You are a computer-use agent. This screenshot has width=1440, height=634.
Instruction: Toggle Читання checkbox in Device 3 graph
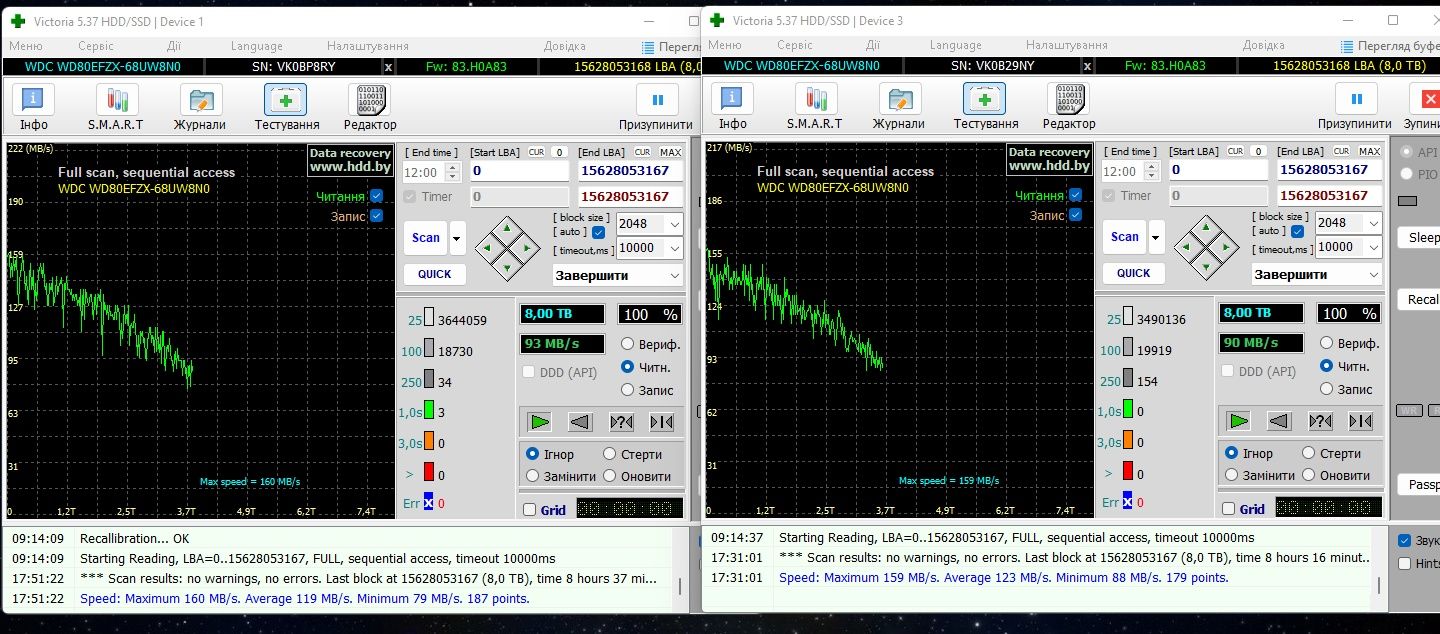pyautogui.click(x=1076, y=195)
